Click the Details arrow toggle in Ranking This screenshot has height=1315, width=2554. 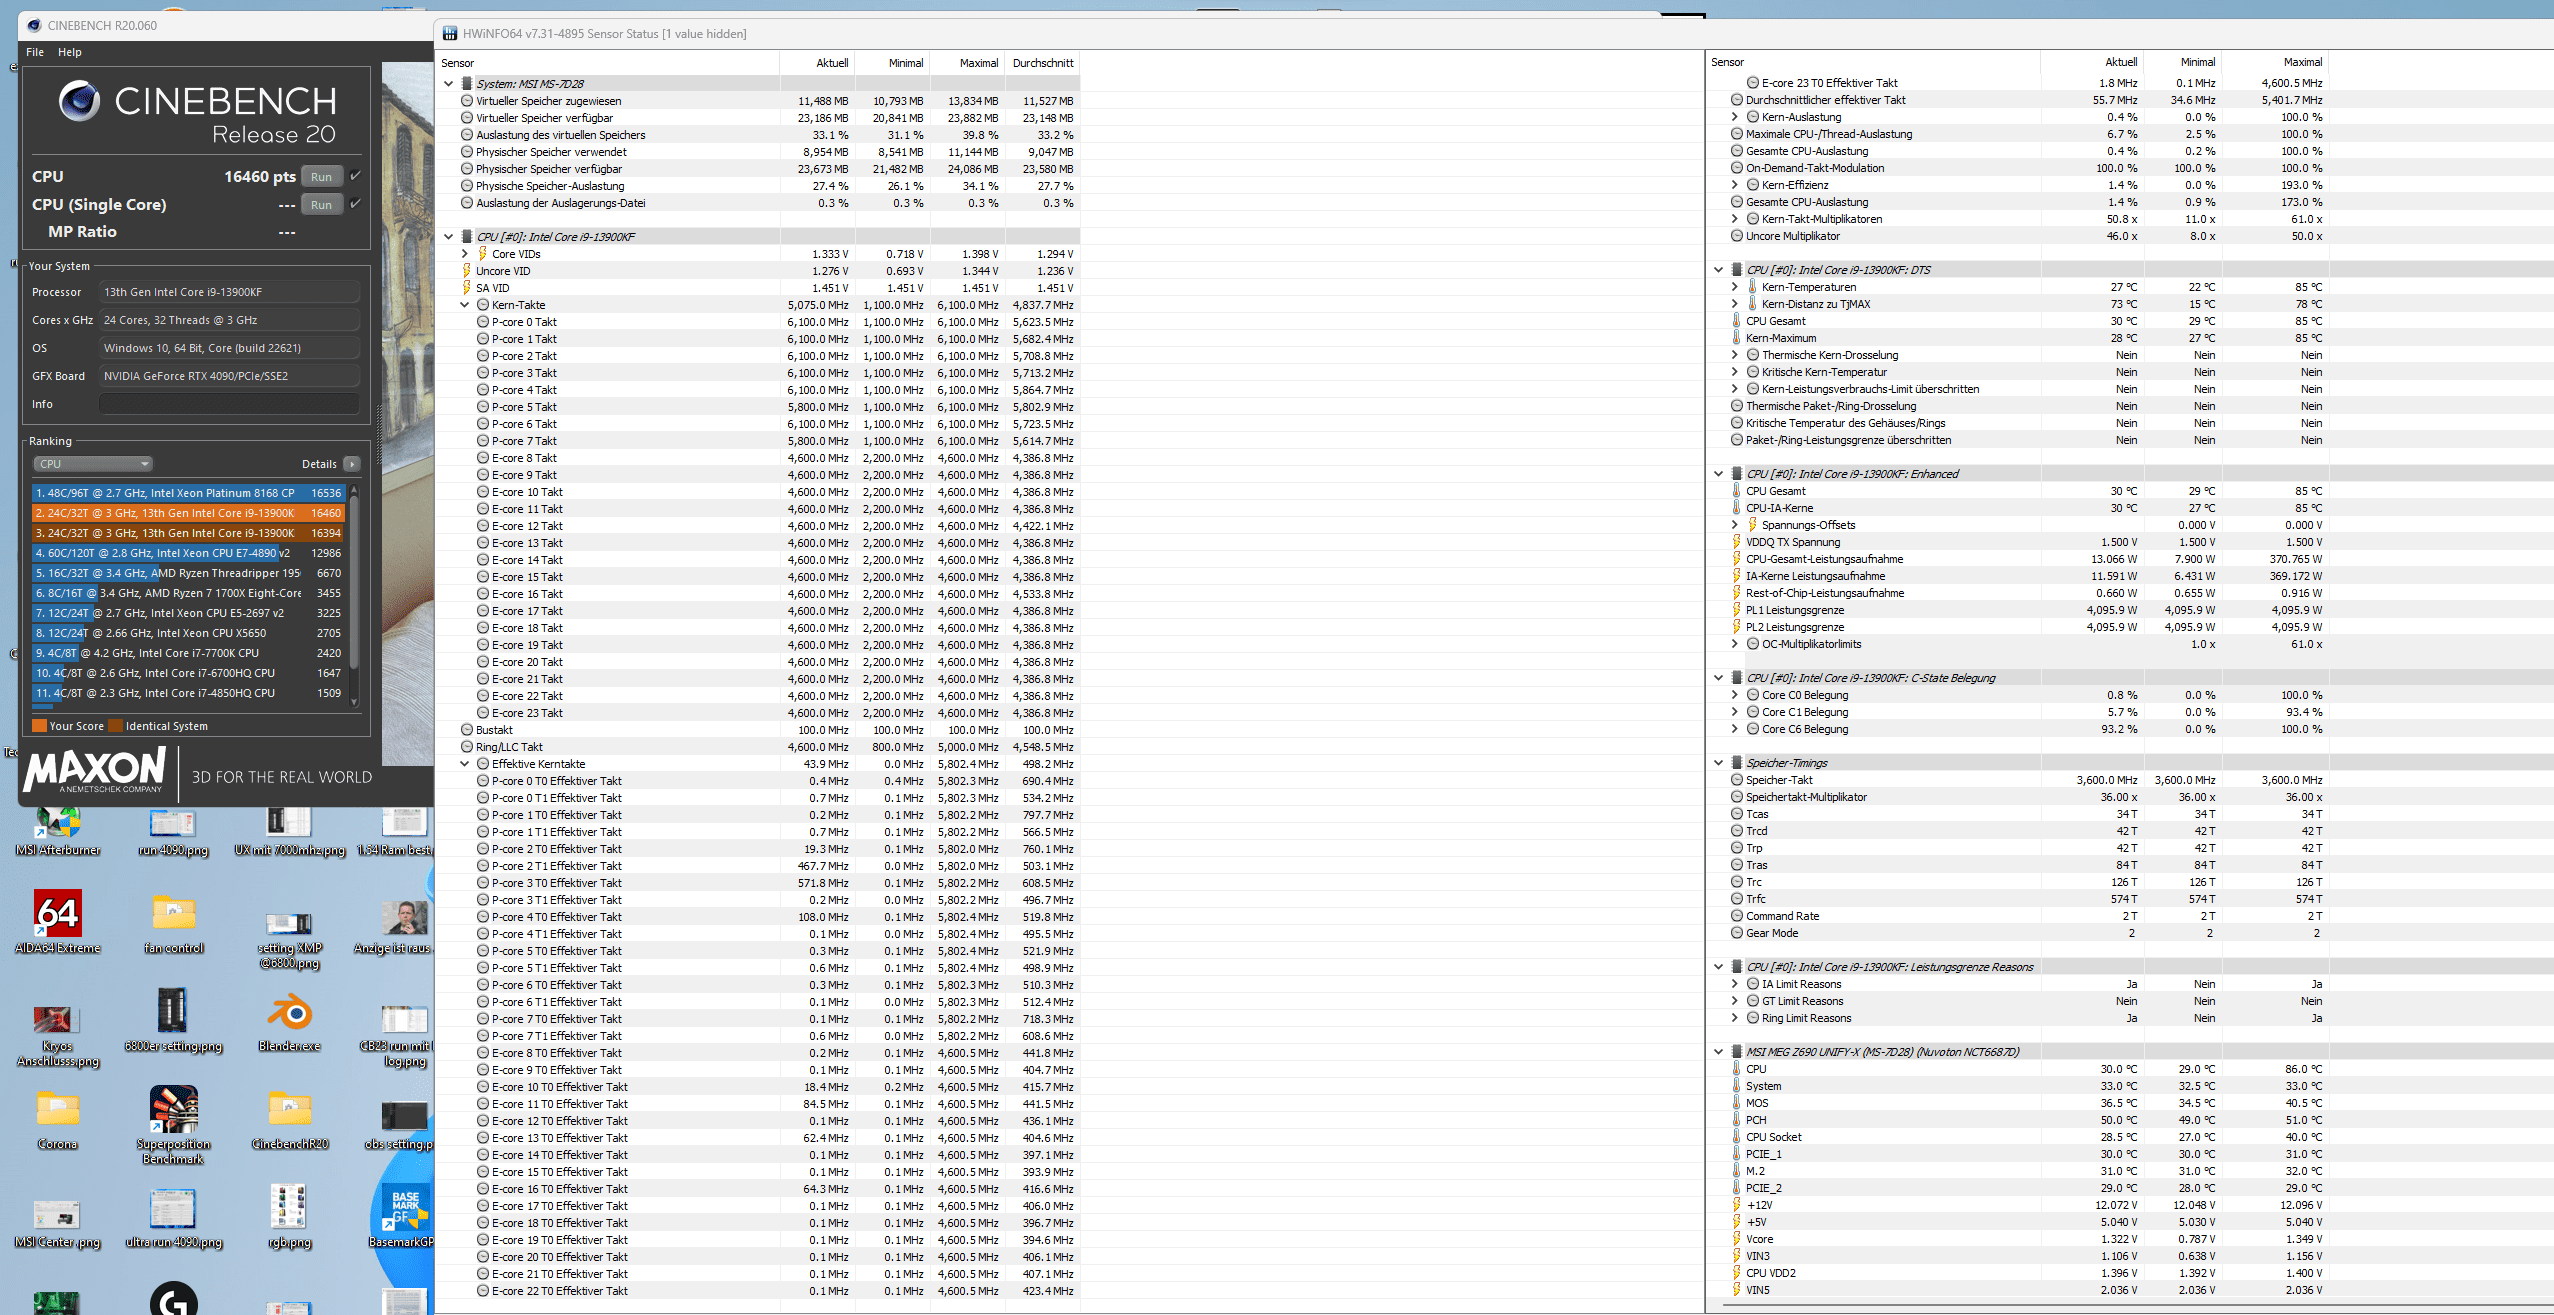[352, 464]
